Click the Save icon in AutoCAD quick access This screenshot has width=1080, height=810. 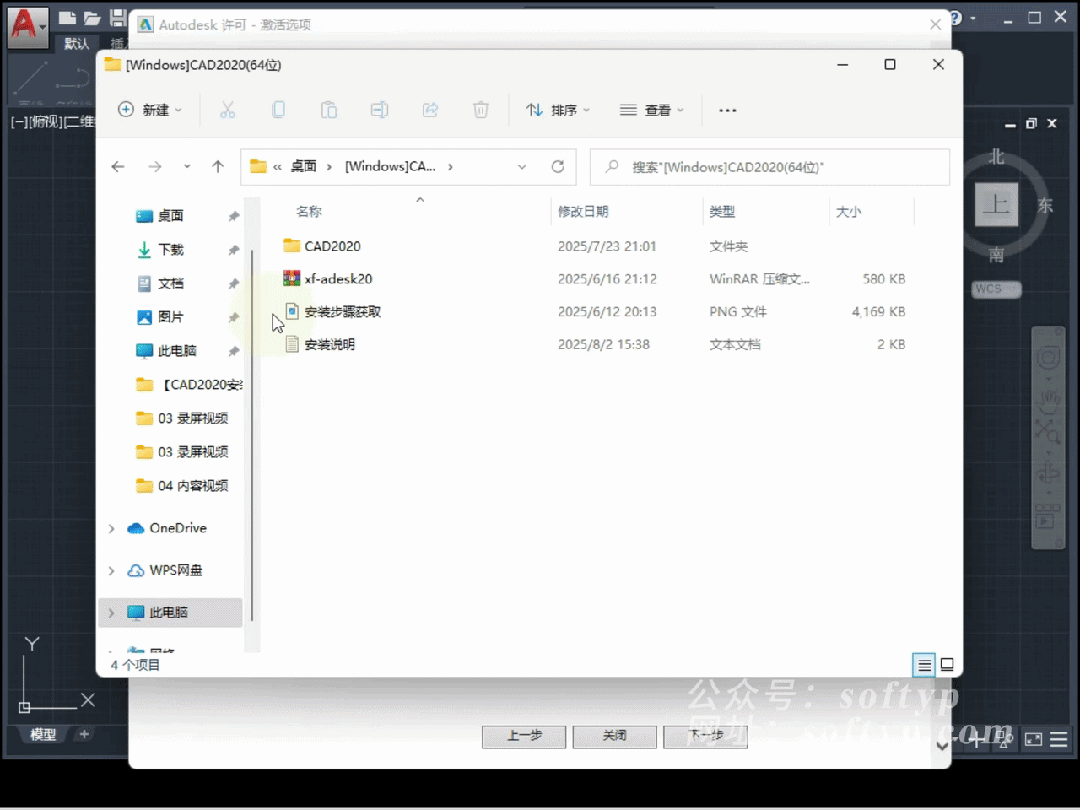tap(118, 18)
